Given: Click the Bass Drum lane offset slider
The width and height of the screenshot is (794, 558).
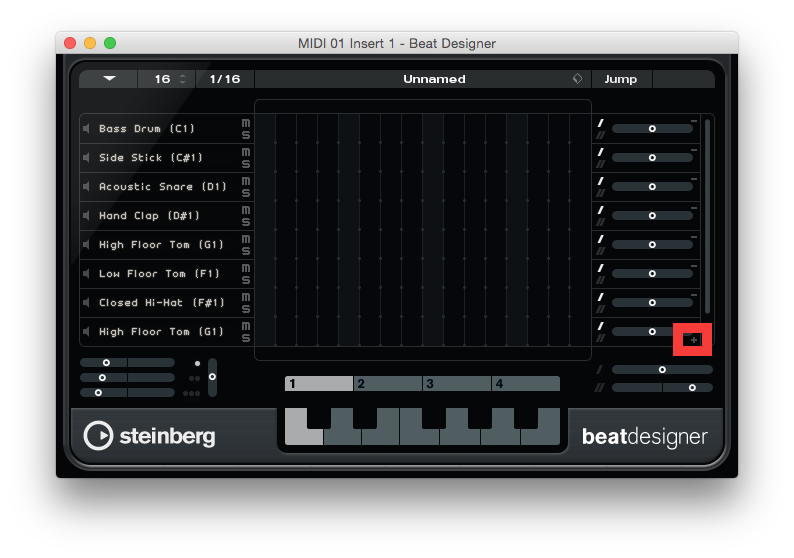Looking at the screenshot, I should pyautogui.click(x=652, y=129).
